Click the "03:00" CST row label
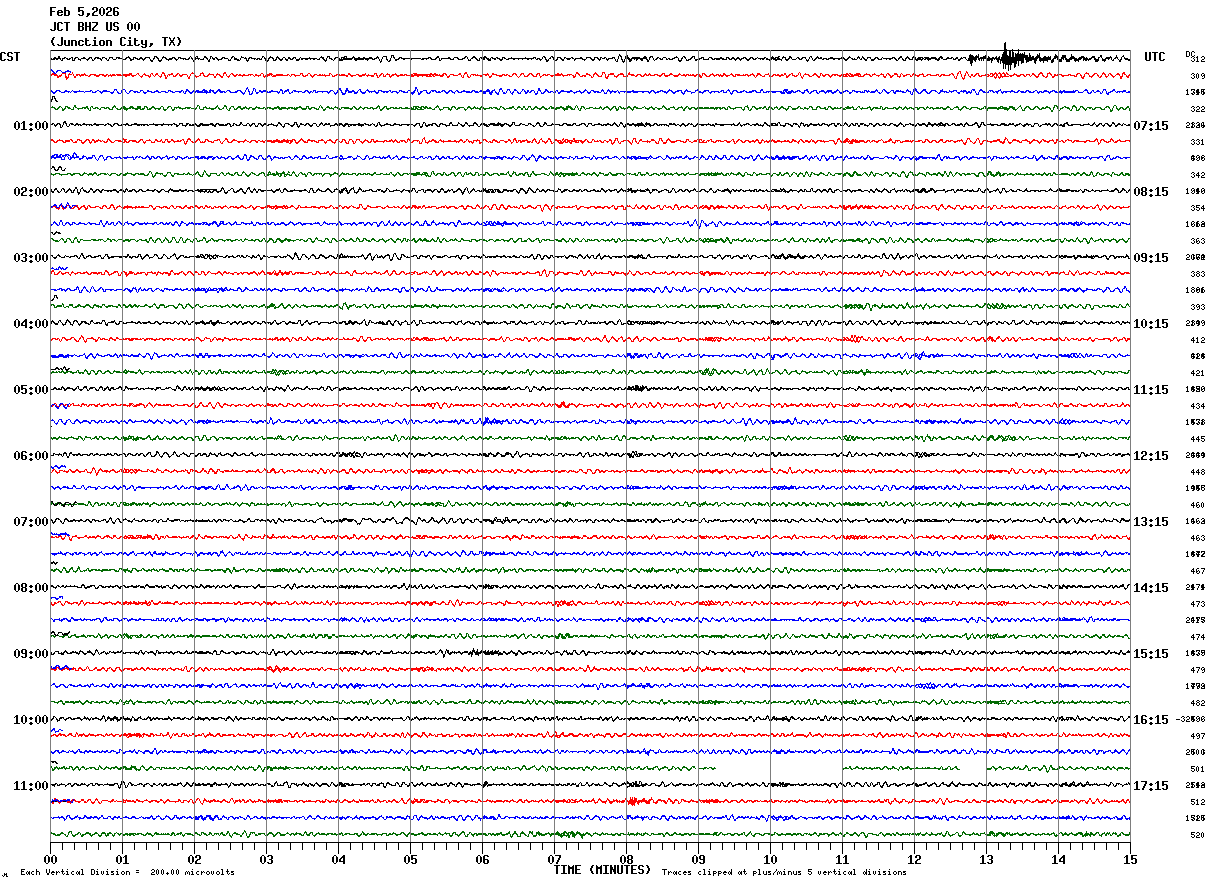 pos(31,258)
